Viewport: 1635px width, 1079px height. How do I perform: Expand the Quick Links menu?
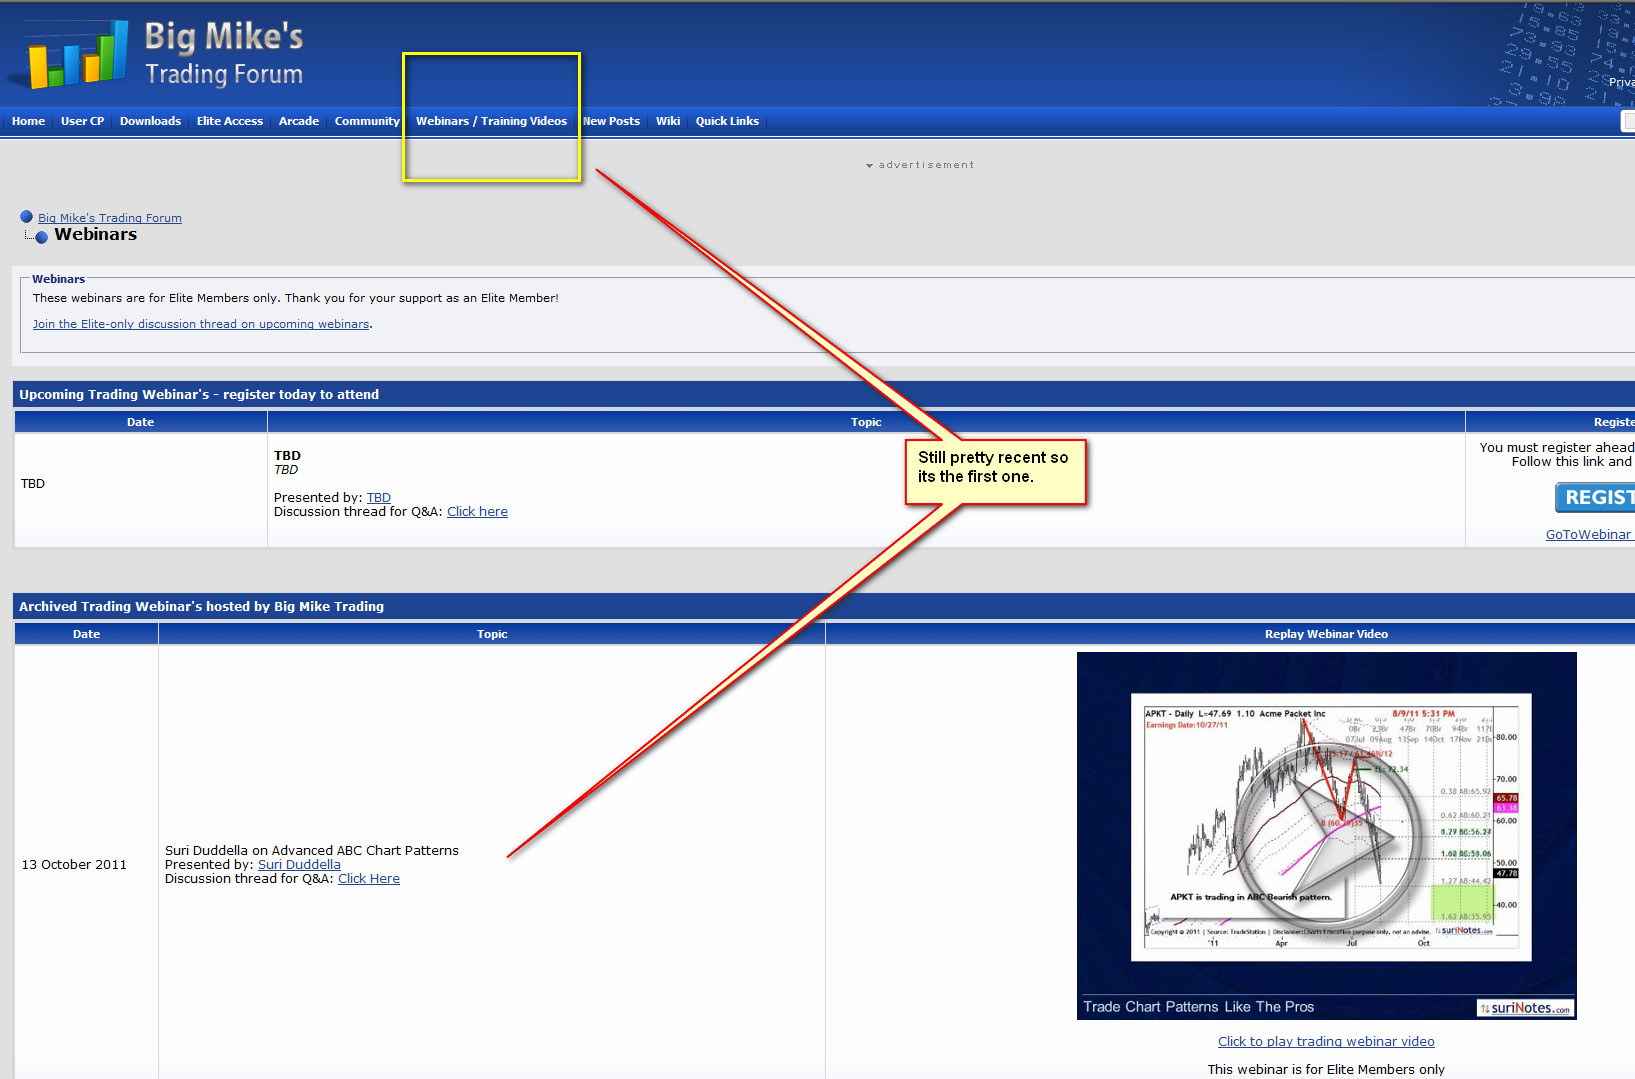[x=727, y=121]
